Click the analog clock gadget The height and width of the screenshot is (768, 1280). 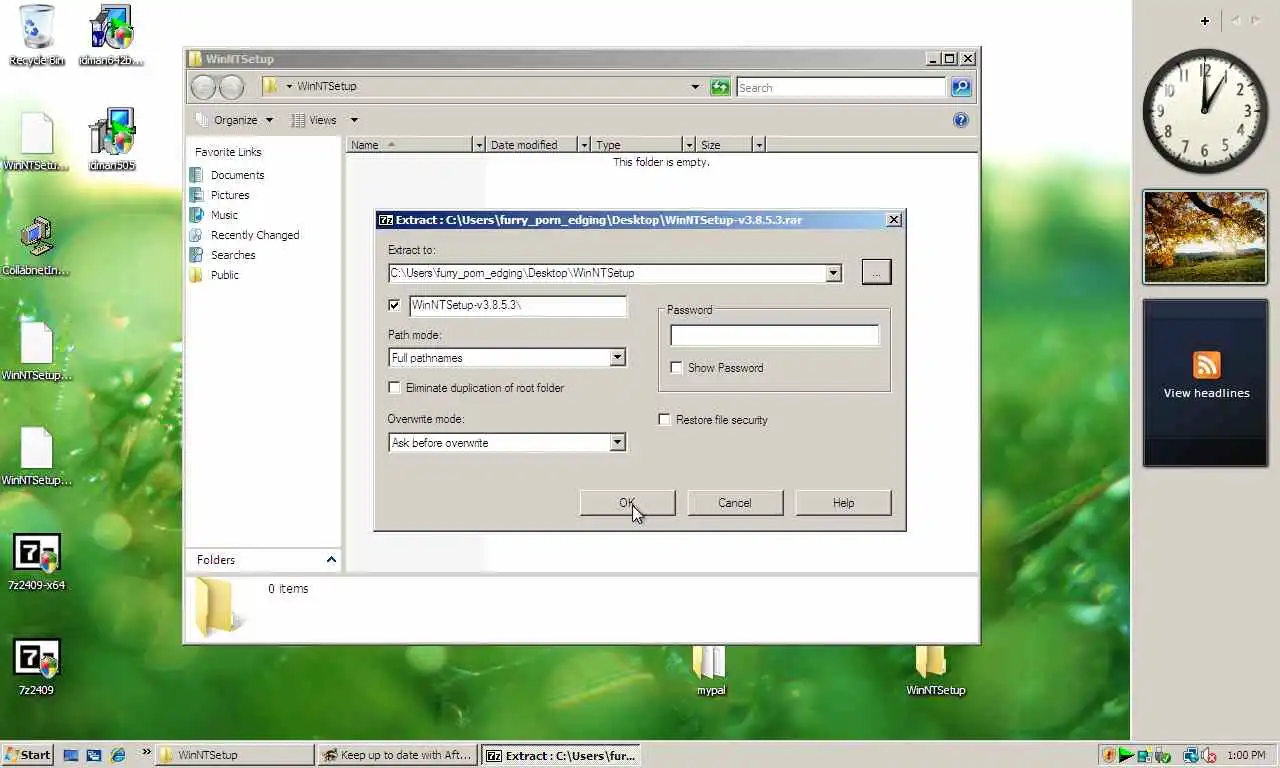(1205, 110)
